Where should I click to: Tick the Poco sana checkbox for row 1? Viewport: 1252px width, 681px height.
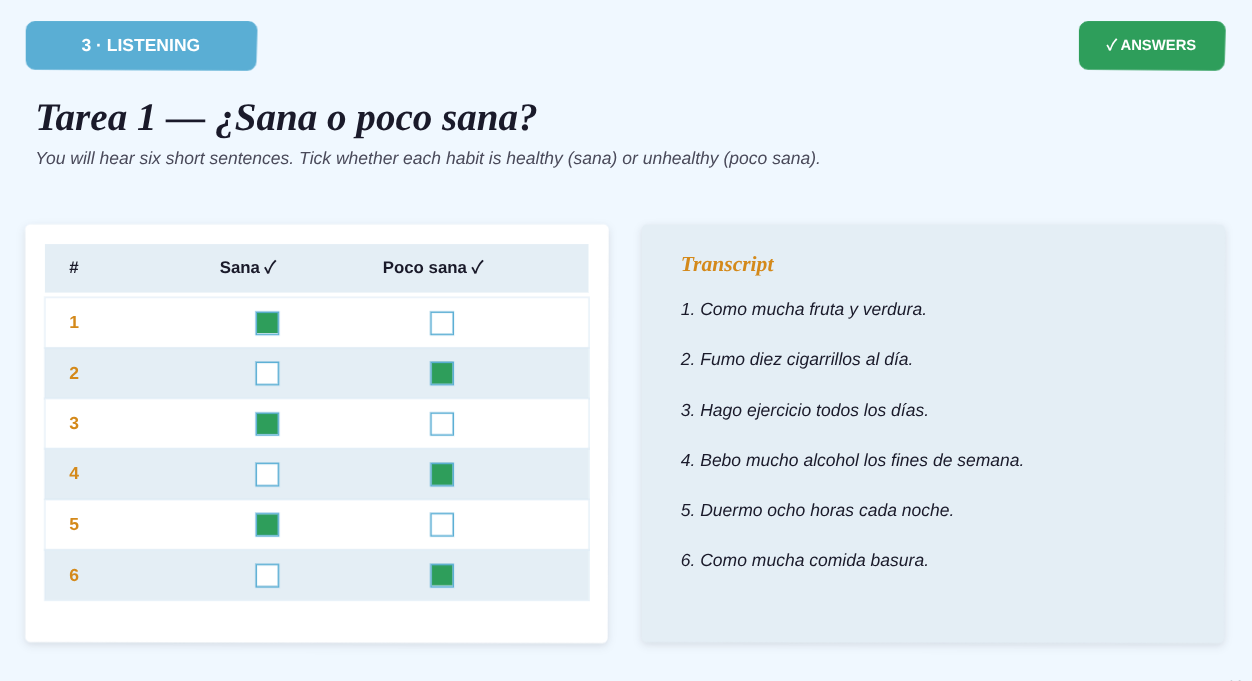tap(442, 323)
